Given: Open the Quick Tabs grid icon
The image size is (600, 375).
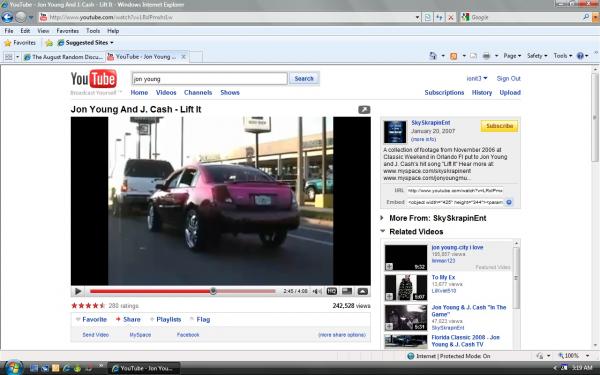Looking at the screenshot, I should [8, 57].
